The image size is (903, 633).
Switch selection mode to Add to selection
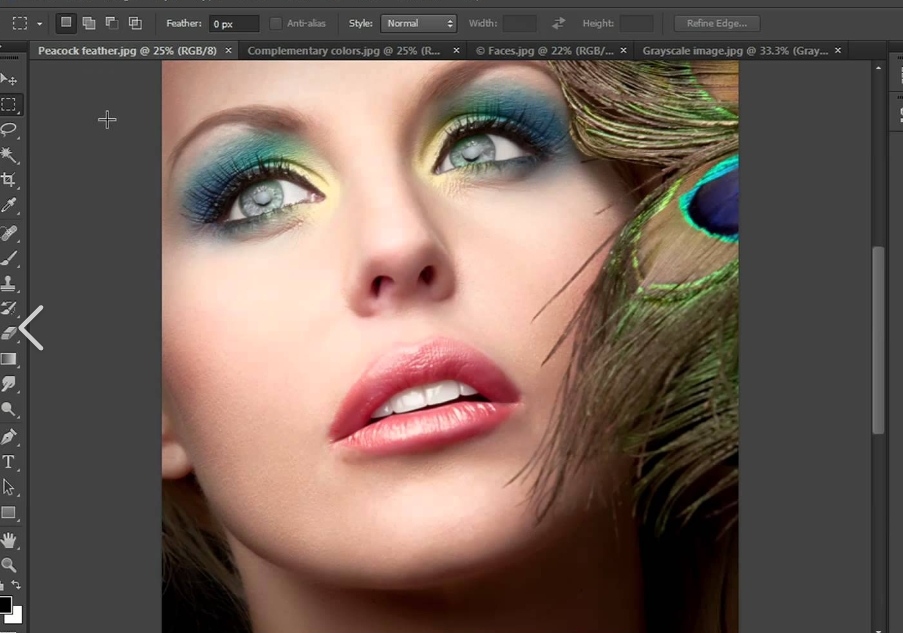tap(88, 23)
